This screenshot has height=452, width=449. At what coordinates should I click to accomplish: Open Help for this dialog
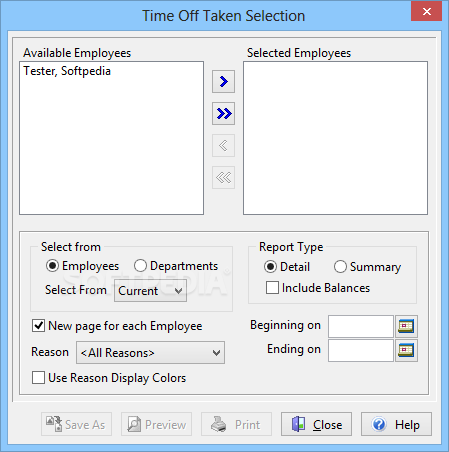pyautogui.click(x=396, y=424)
